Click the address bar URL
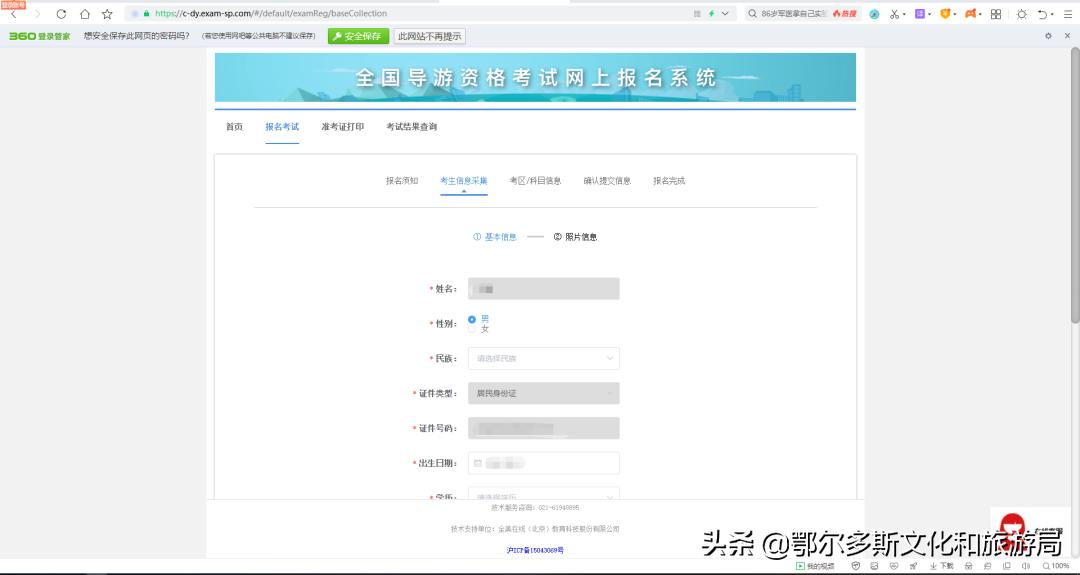Image resolution: width=1080 pixels, height=575 pixels. [271, 13]
